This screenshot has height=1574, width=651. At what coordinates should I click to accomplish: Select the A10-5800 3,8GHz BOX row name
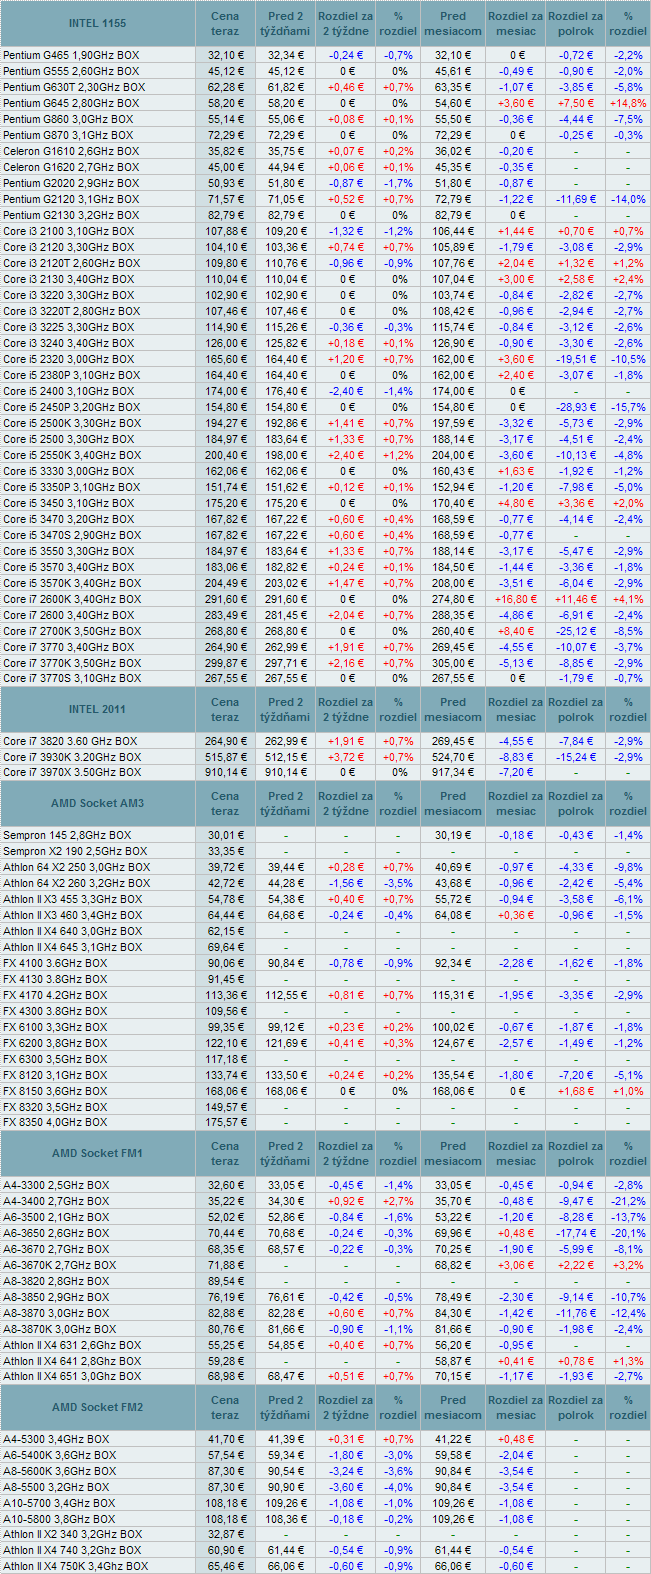[59, 1519]
